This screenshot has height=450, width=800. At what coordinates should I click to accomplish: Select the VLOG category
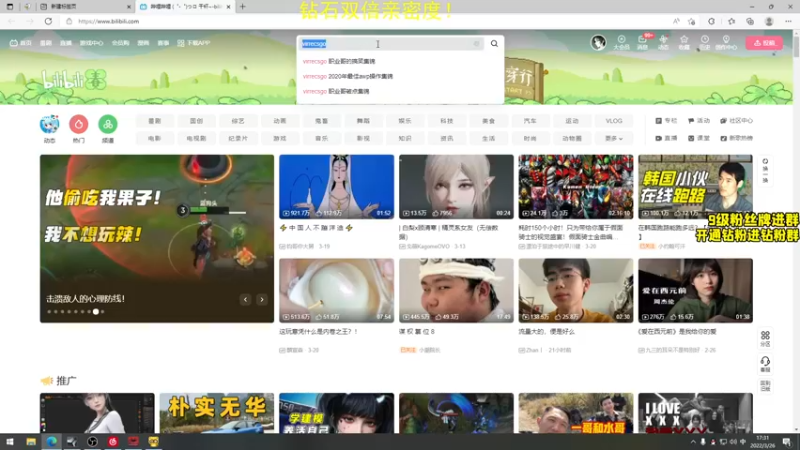(x=614, y=121)
